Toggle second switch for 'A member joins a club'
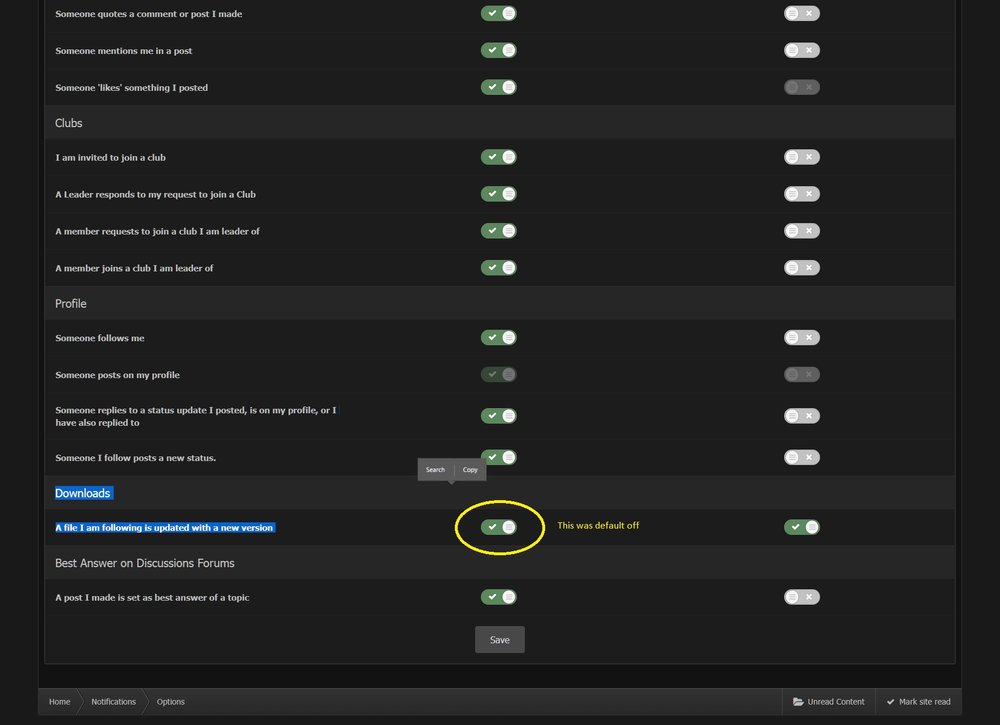 coord(802,268)
